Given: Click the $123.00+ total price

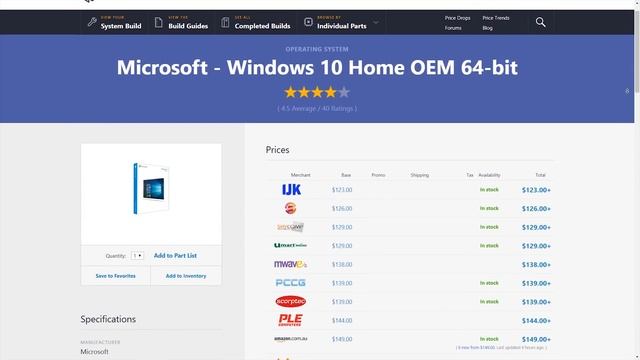Looking at the screenshot, I should pyautogui.click(x=536, y=190).
